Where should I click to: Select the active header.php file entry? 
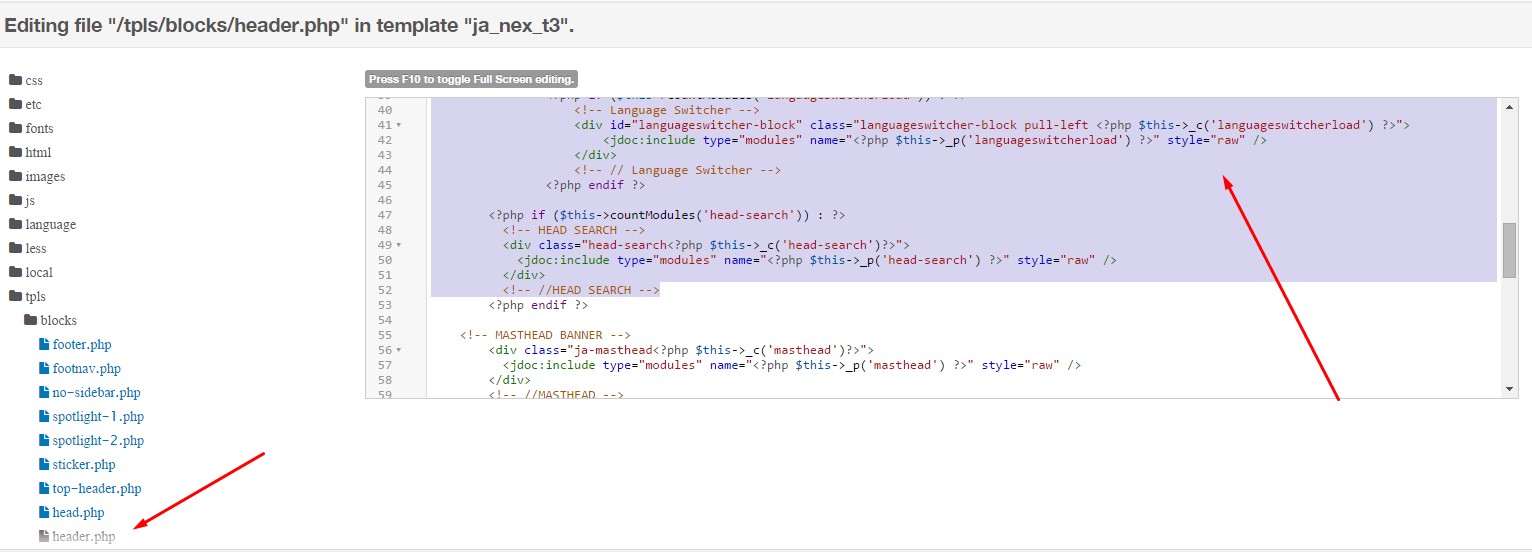click(x=84, y=537)
